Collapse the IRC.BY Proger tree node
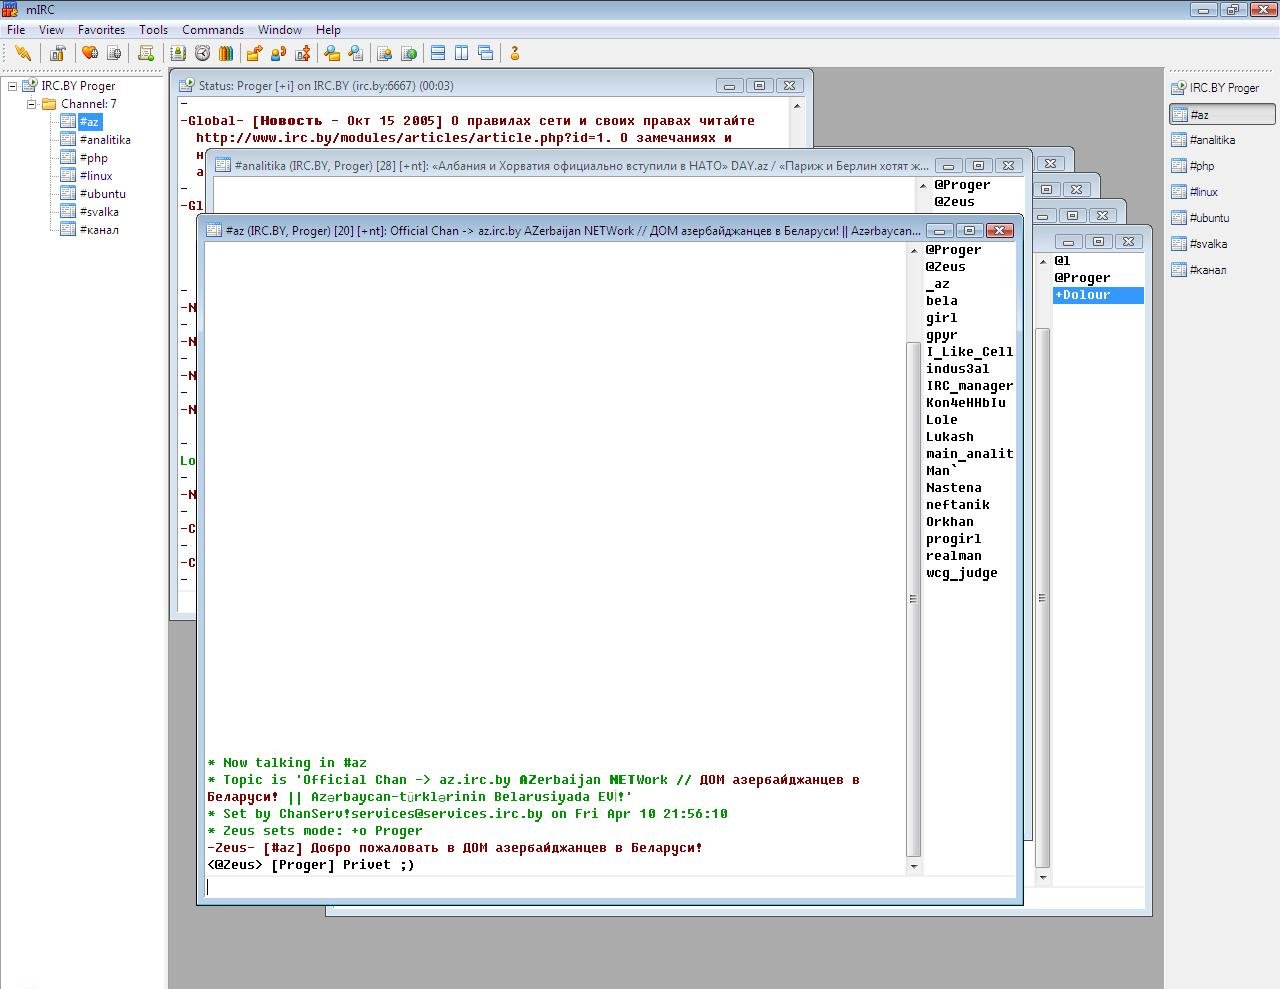The height and width of the screenshot is (989, 1280). (12, 86)
